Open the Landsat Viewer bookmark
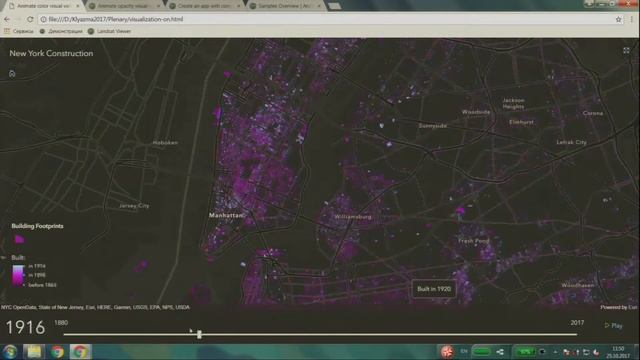 click(x=109, y=31)
